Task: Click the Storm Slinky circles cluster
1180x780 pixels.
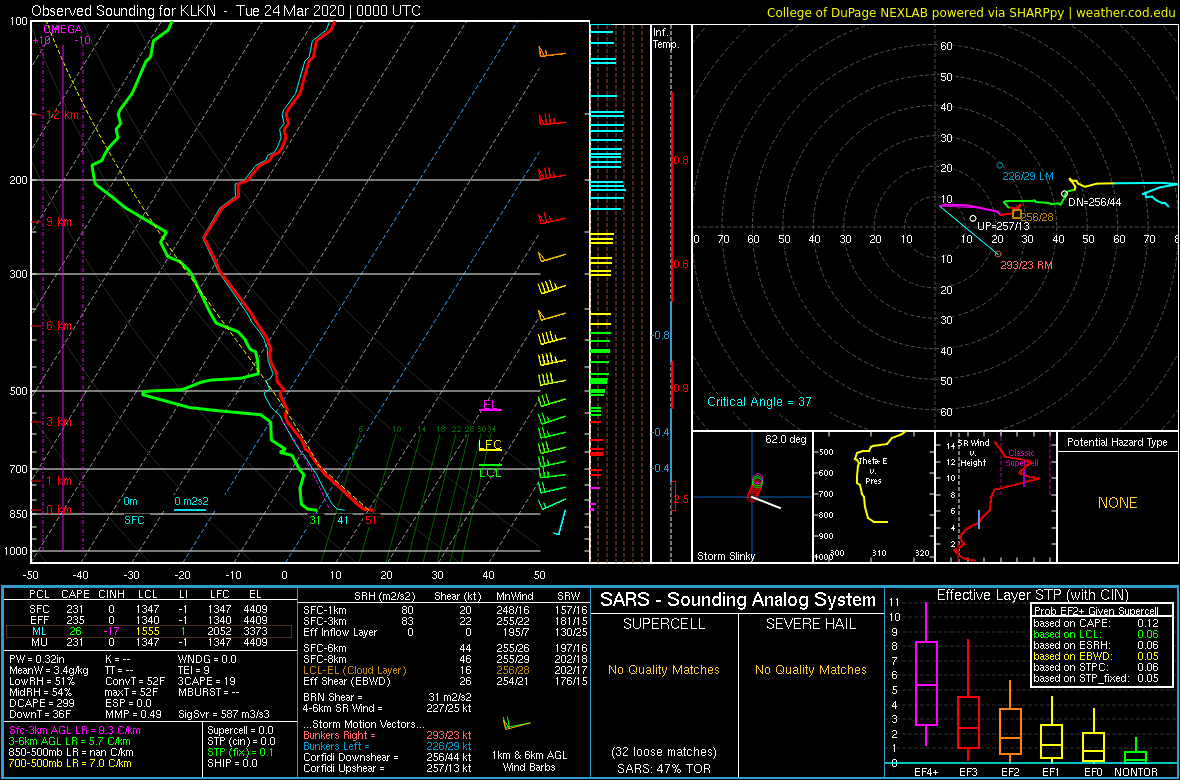Action: (756, 486)
